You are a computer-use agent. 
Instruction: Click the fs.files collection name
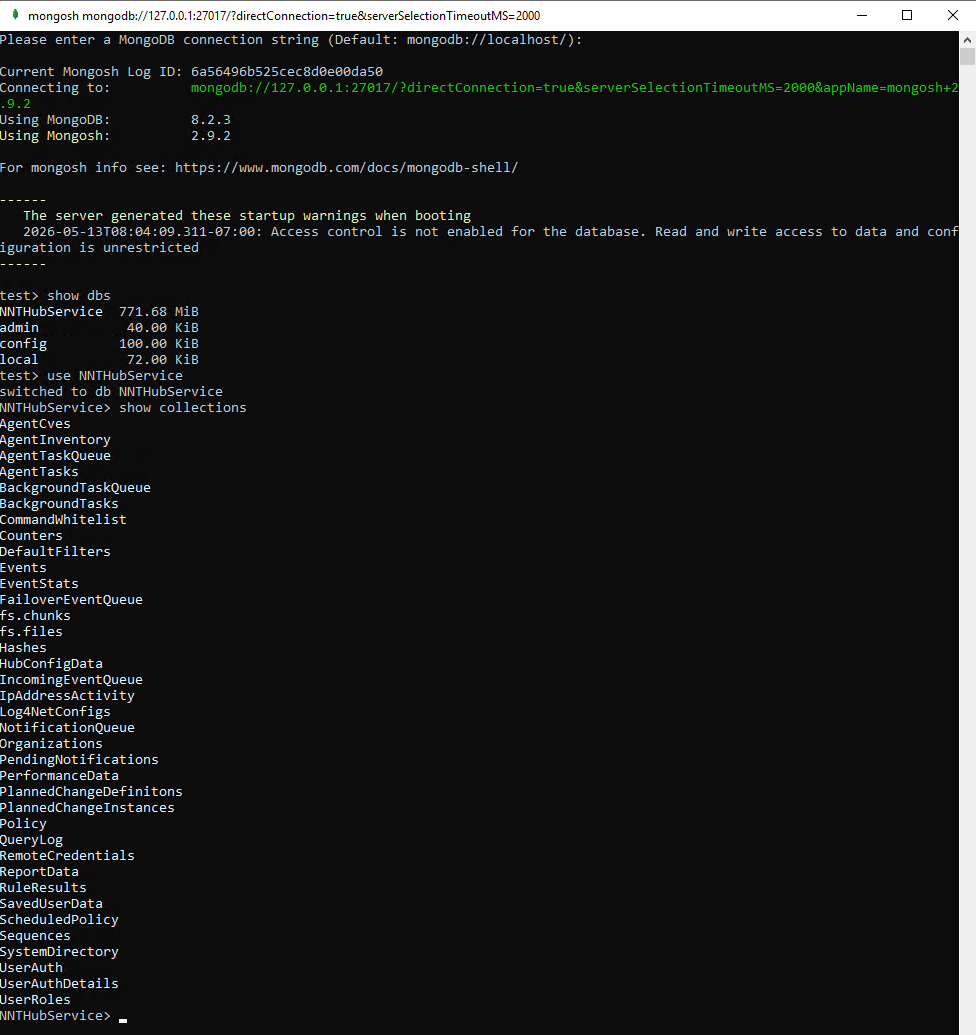pyautogui.click(x=31, y=632)
